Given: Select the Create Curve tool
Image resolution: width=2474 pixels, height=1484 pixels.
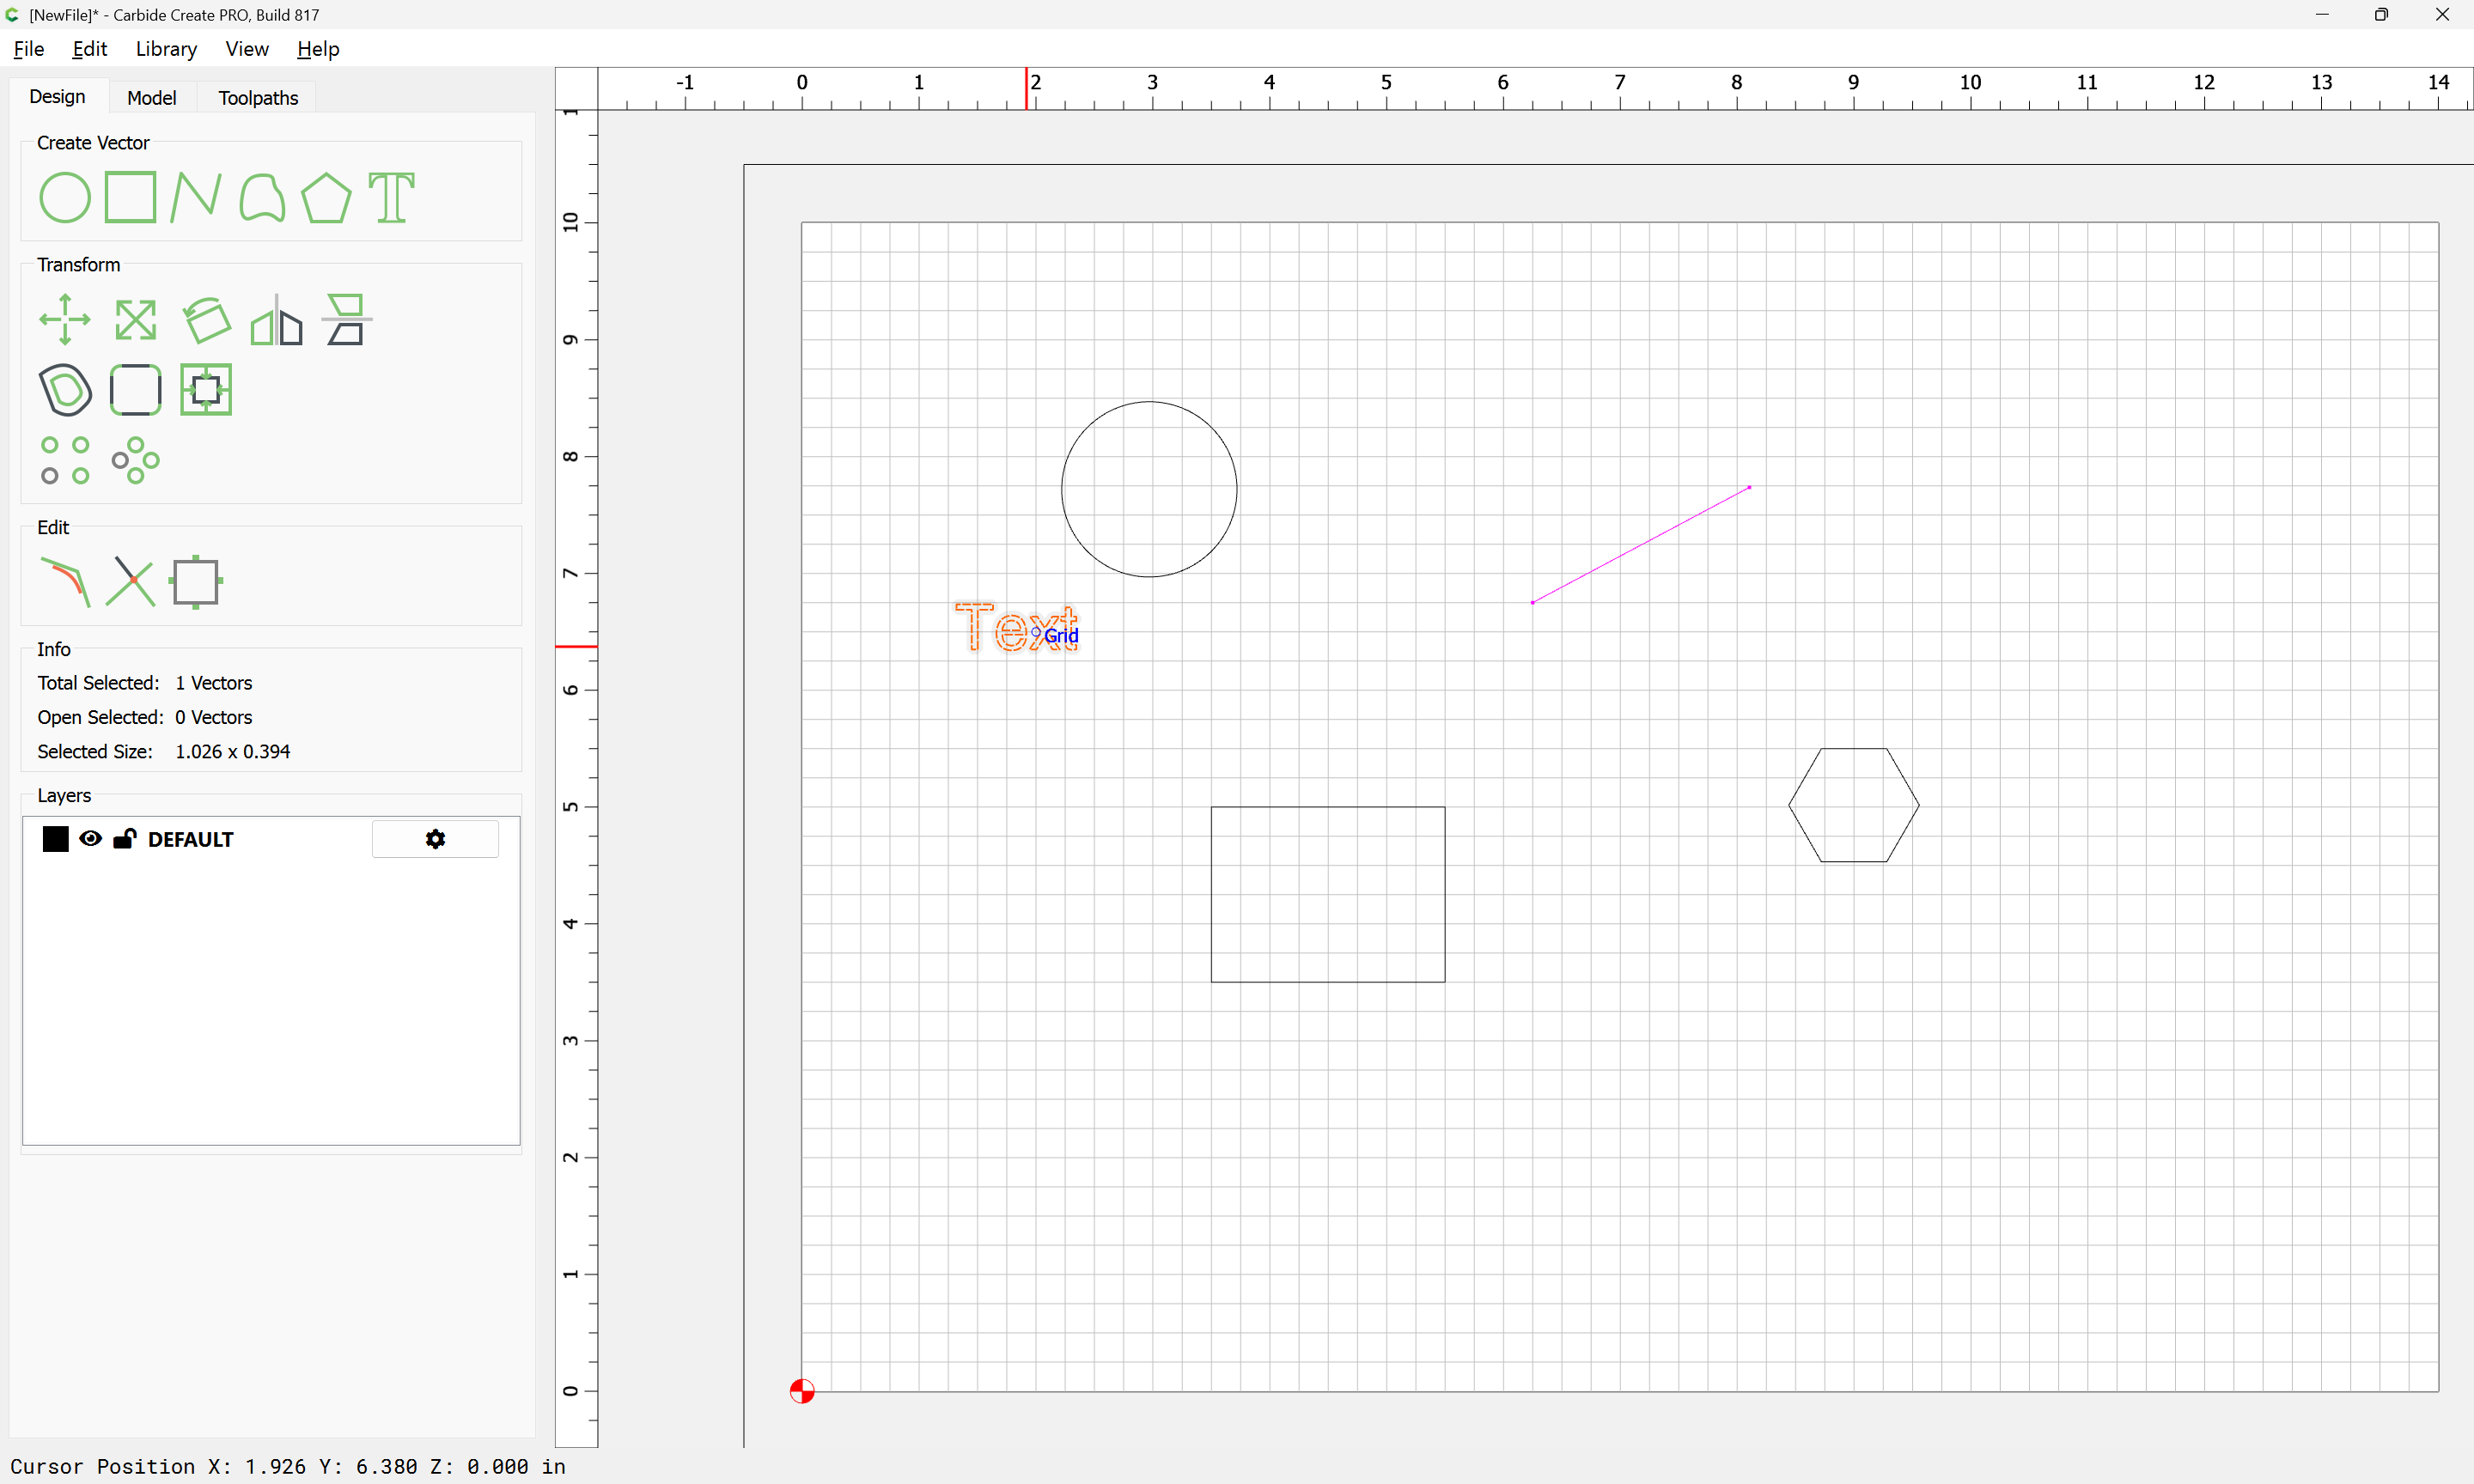Looking at the screenshot, I should (262, 197).
